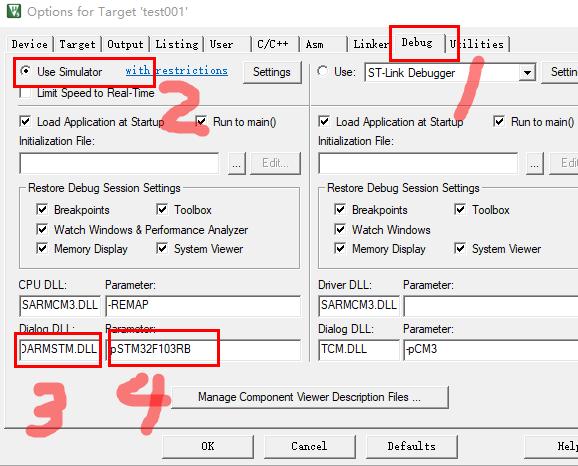Open the Device tab

(x=29, y=44)
